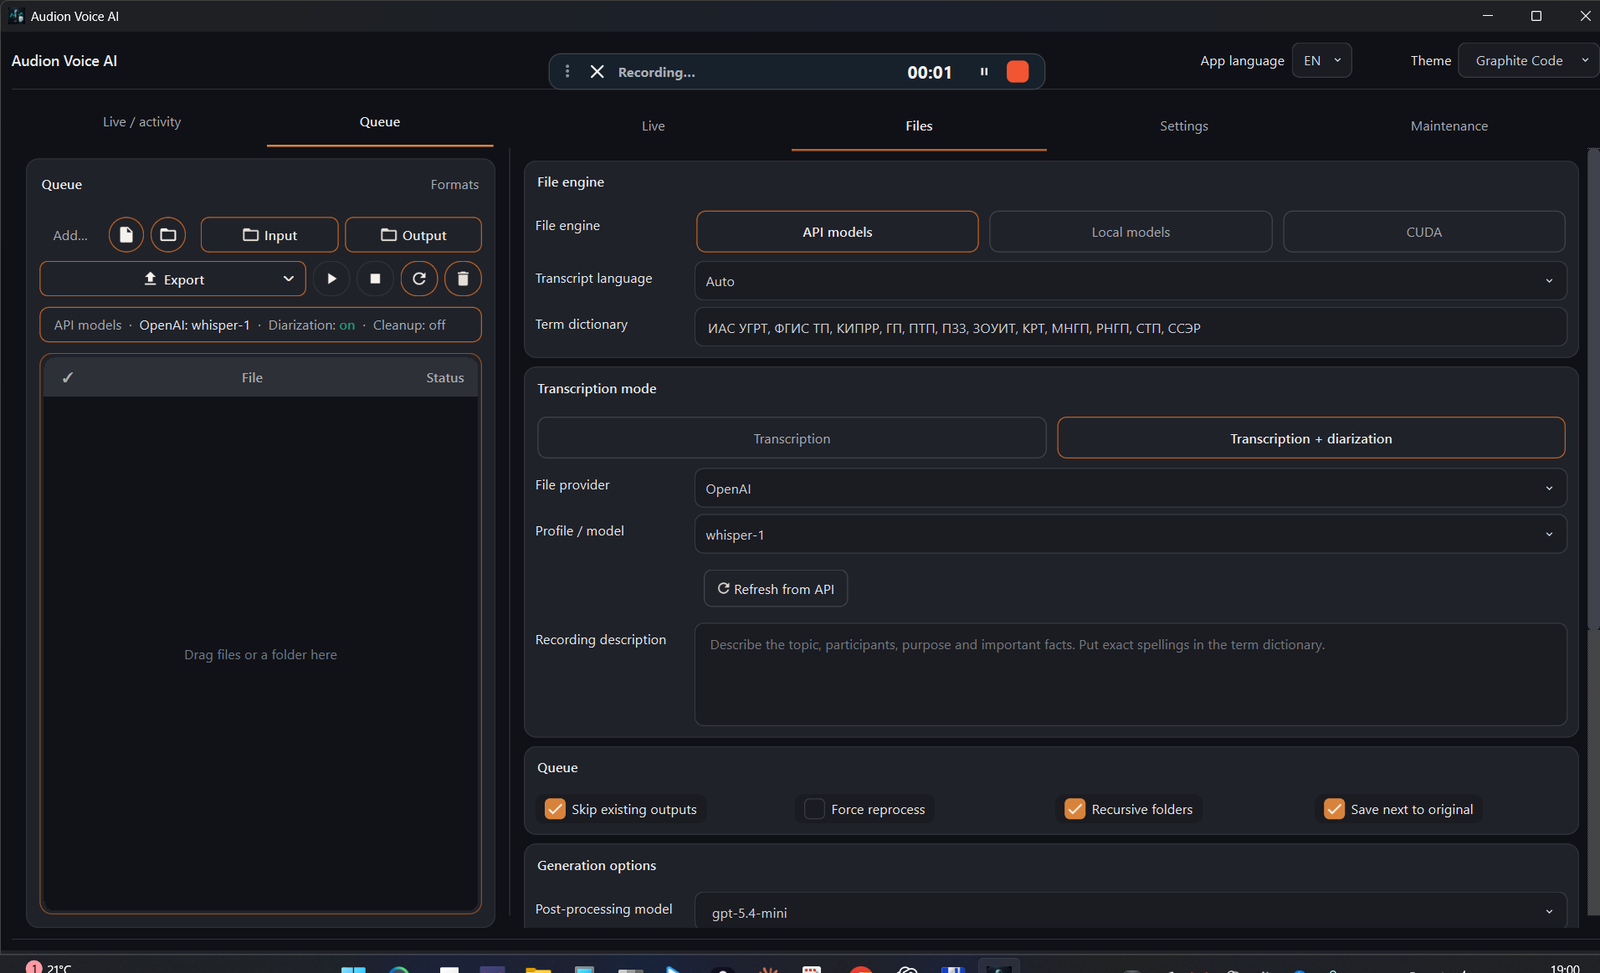1600x973 pixels.
Task: Open the Theme Graphite Code dropdown
Action: coord(1530,61)
